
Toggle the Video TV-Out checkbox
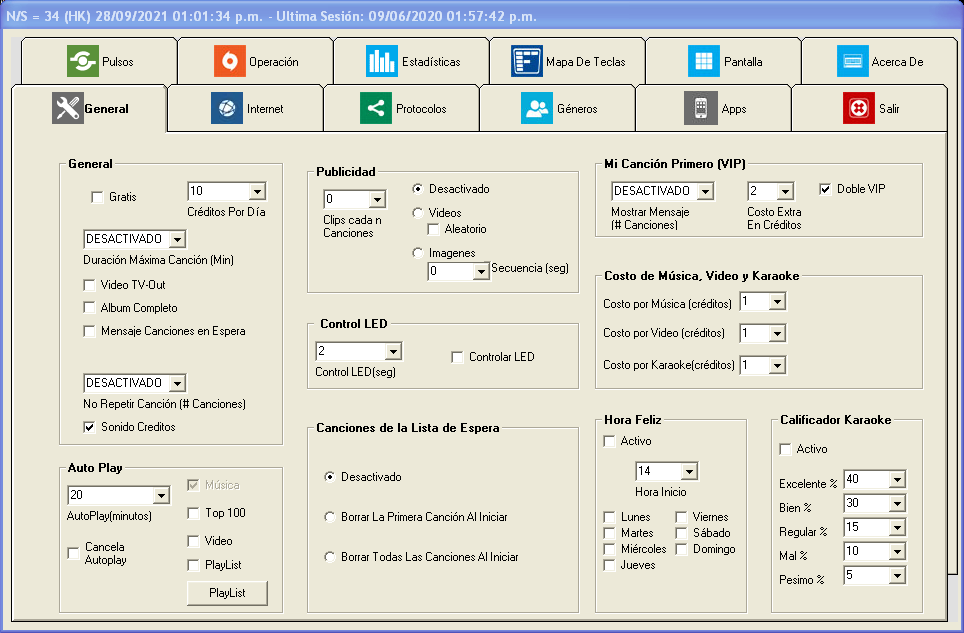(89, 285)
